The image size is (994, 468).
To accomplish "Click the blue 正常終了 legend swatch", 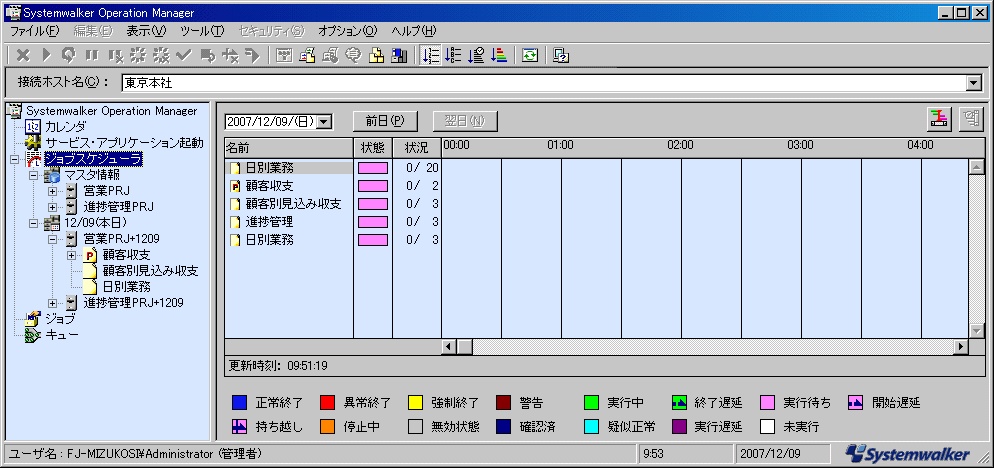I will (239, 402).
